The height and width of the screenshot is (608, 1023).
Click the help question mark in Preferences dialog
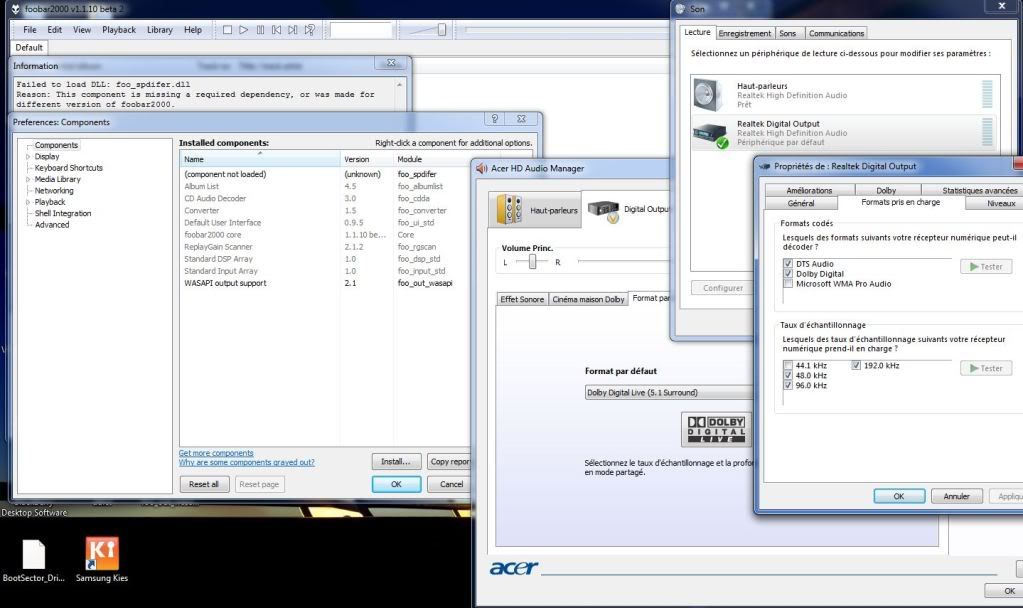(x=495, y=119)
